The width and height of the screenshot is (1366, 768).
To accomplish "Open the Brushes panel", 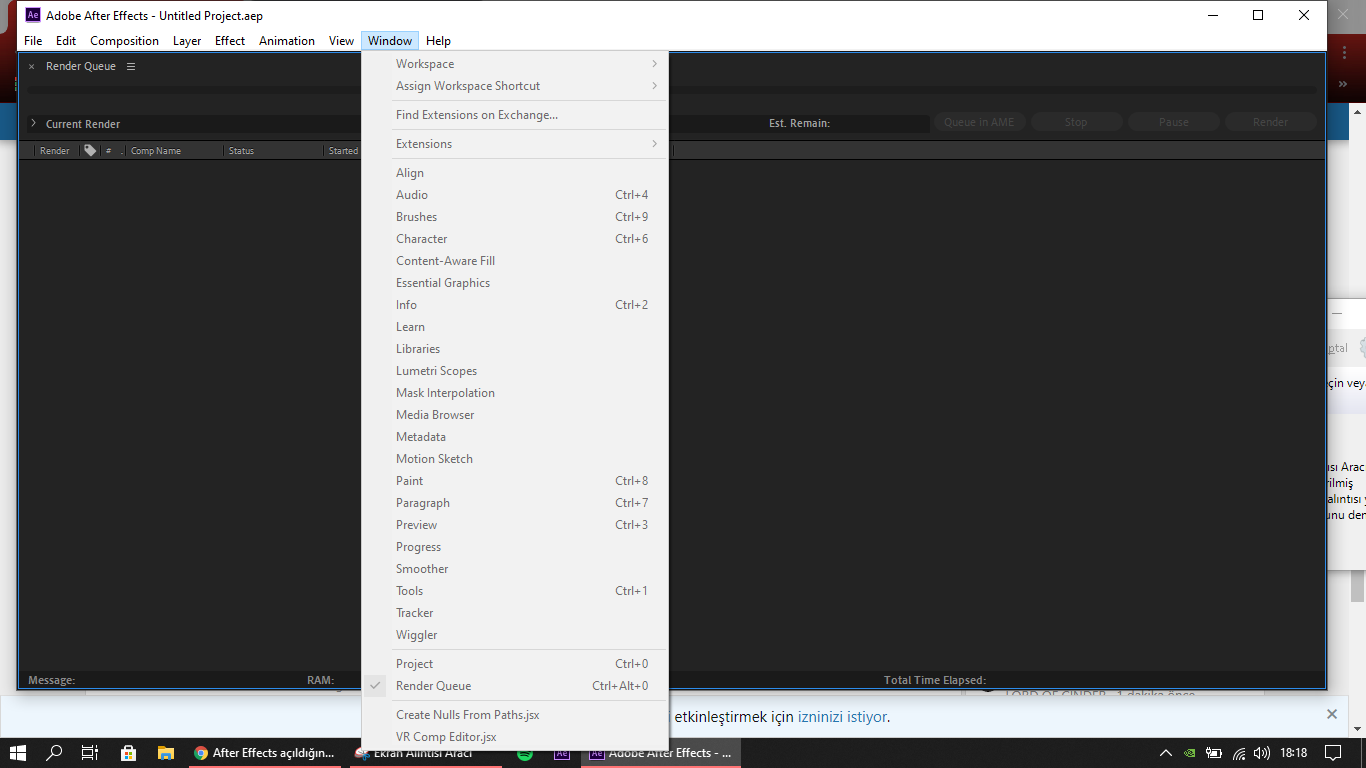I will [515, 217].
